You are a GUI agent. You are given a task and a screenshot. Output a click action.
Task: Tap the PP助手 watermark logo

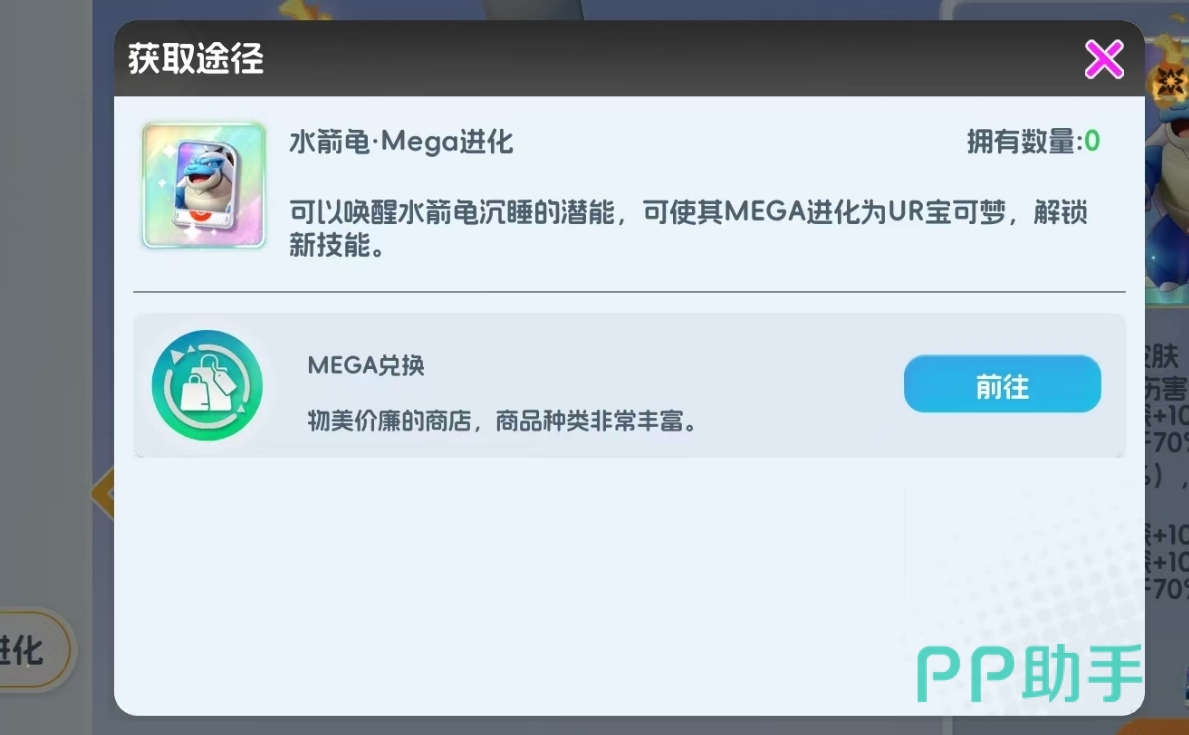[x=1029, y=673]
